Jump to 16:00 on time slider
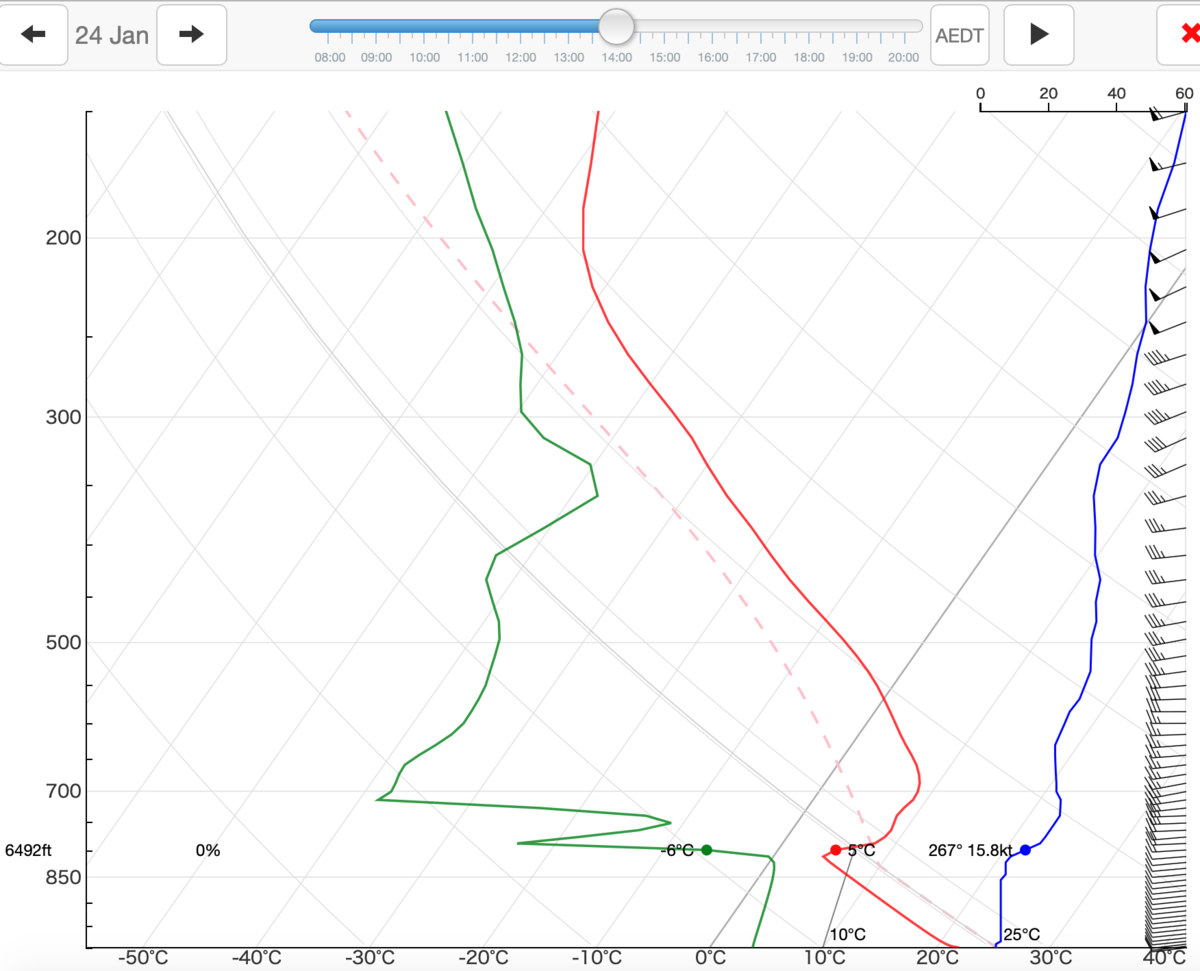The image size is (1200, 971). pyautogui.click(x=713, y=58)
